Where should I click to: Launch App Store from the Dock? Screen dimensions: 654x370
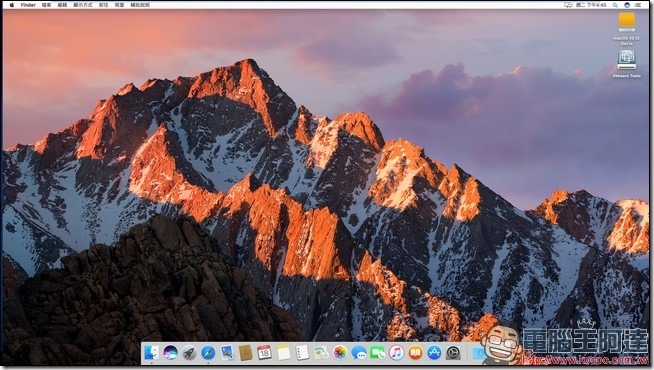434,353
